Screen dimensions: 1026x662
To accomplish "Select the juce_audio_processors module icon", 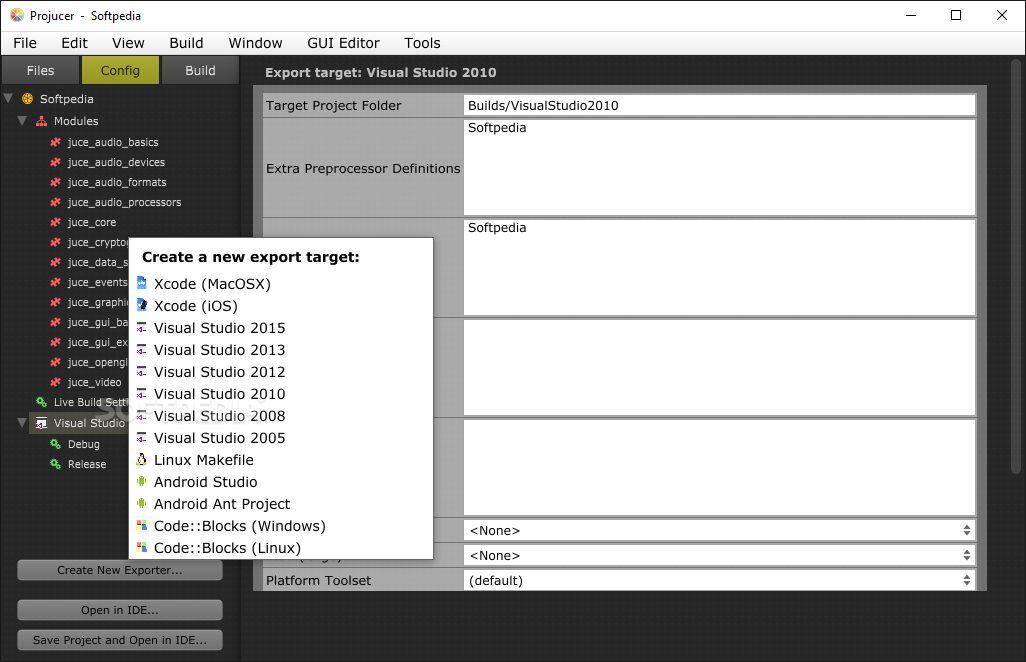I will click(x=56, y=202).
